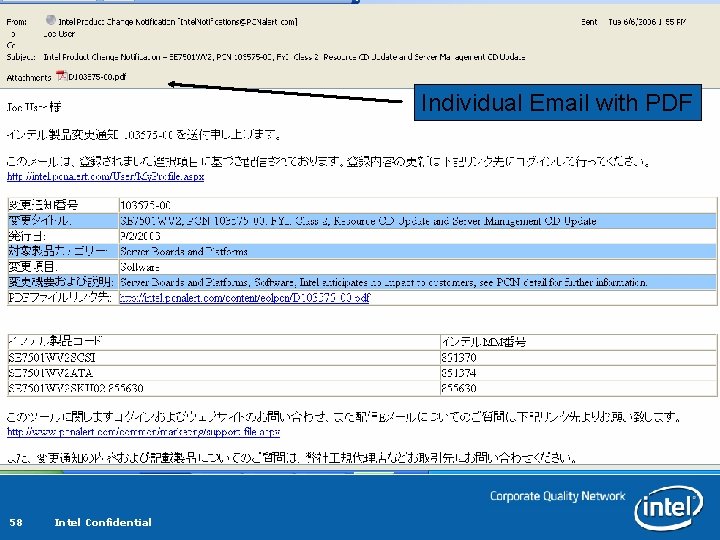Open the PDF file link for D103575-00
This screenshot has width=720, height=540.
point(244,298)
